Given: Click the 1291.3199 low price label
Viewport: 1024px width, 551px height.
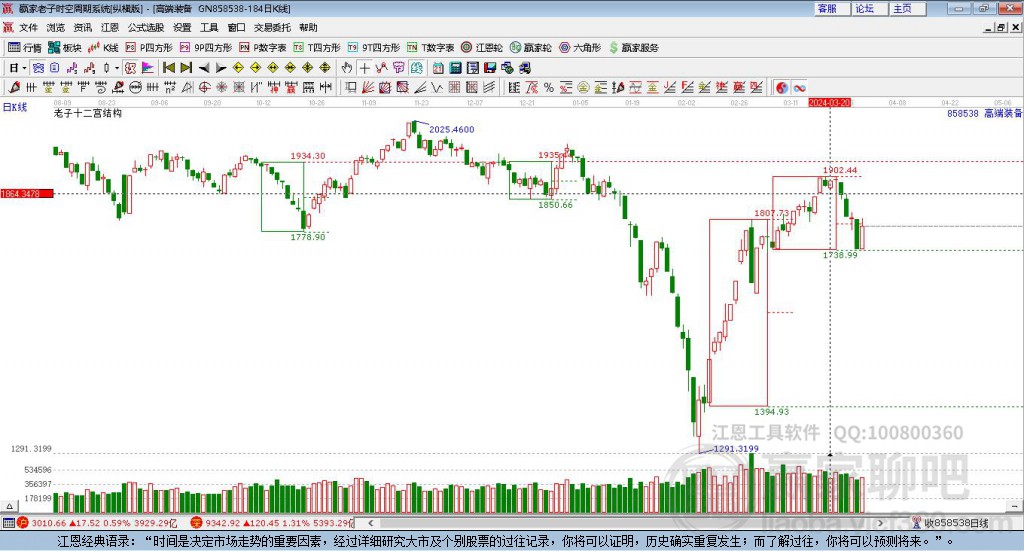Looking at the screenshot, I should tap(736, 449).
